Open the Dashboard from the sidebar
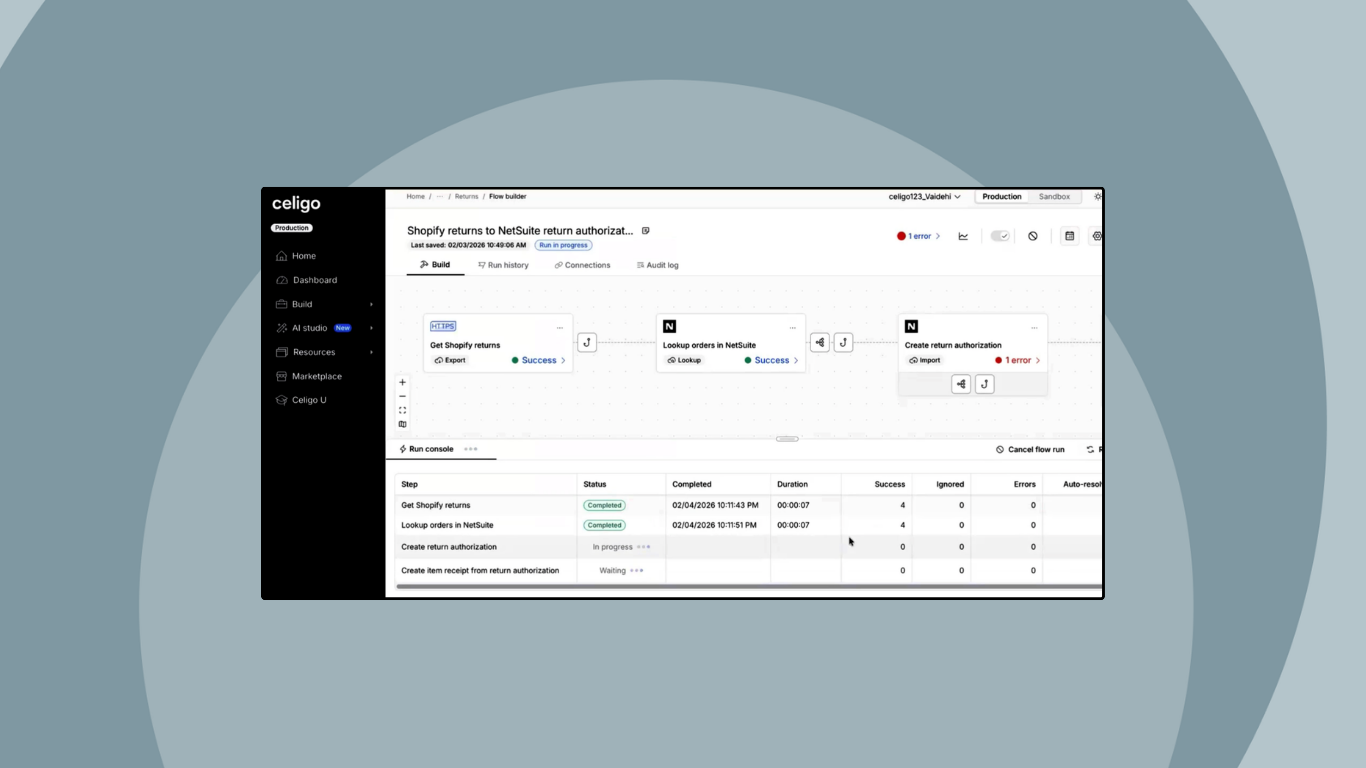 (314, 280)
